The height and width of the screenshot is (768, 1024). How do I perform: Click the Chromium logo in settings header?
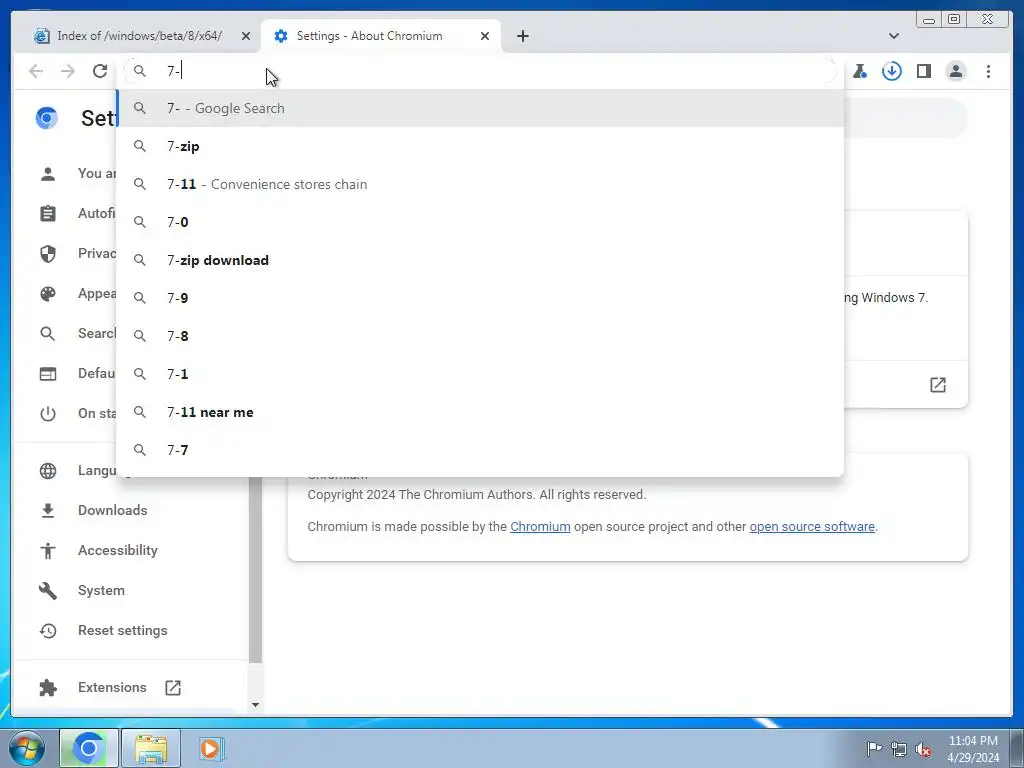coord(46,118)
